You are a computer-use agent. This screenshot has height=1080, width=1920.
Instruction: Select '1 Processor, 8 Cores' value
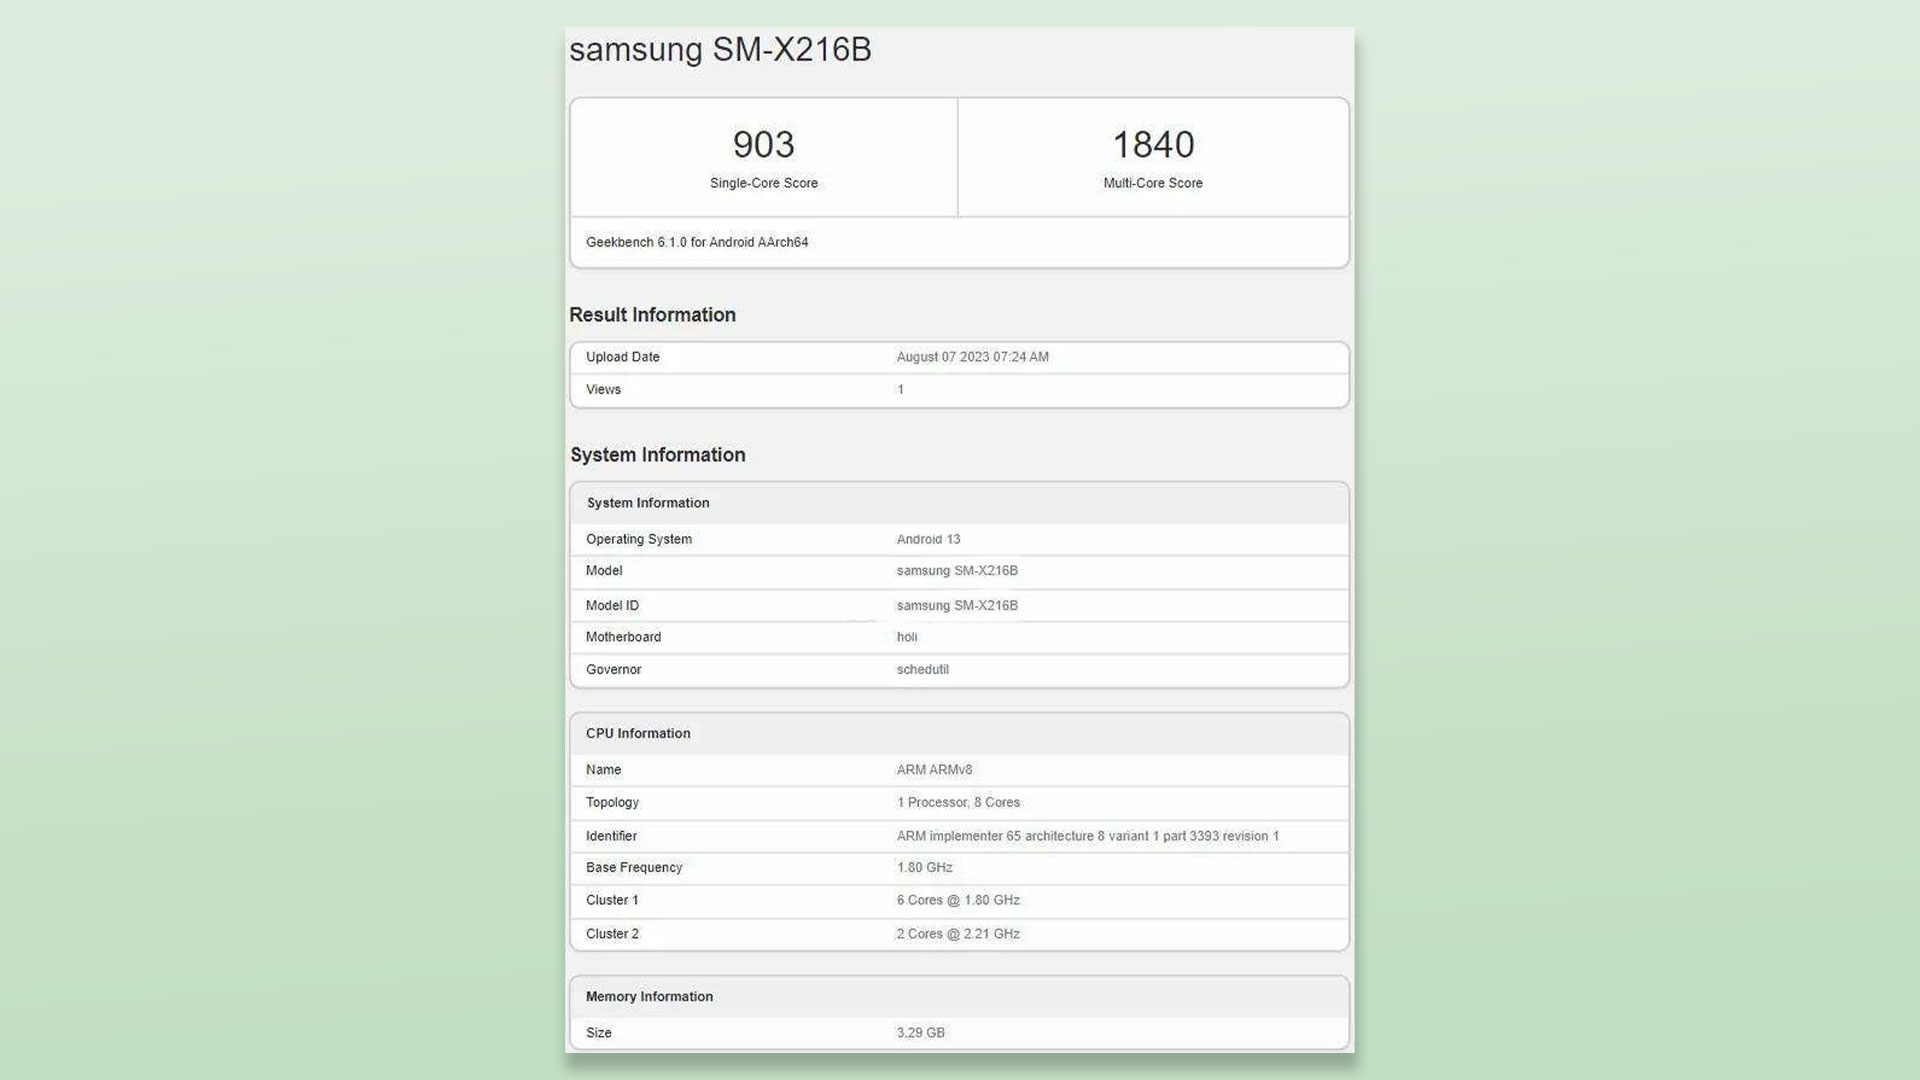tap(958, 803)
